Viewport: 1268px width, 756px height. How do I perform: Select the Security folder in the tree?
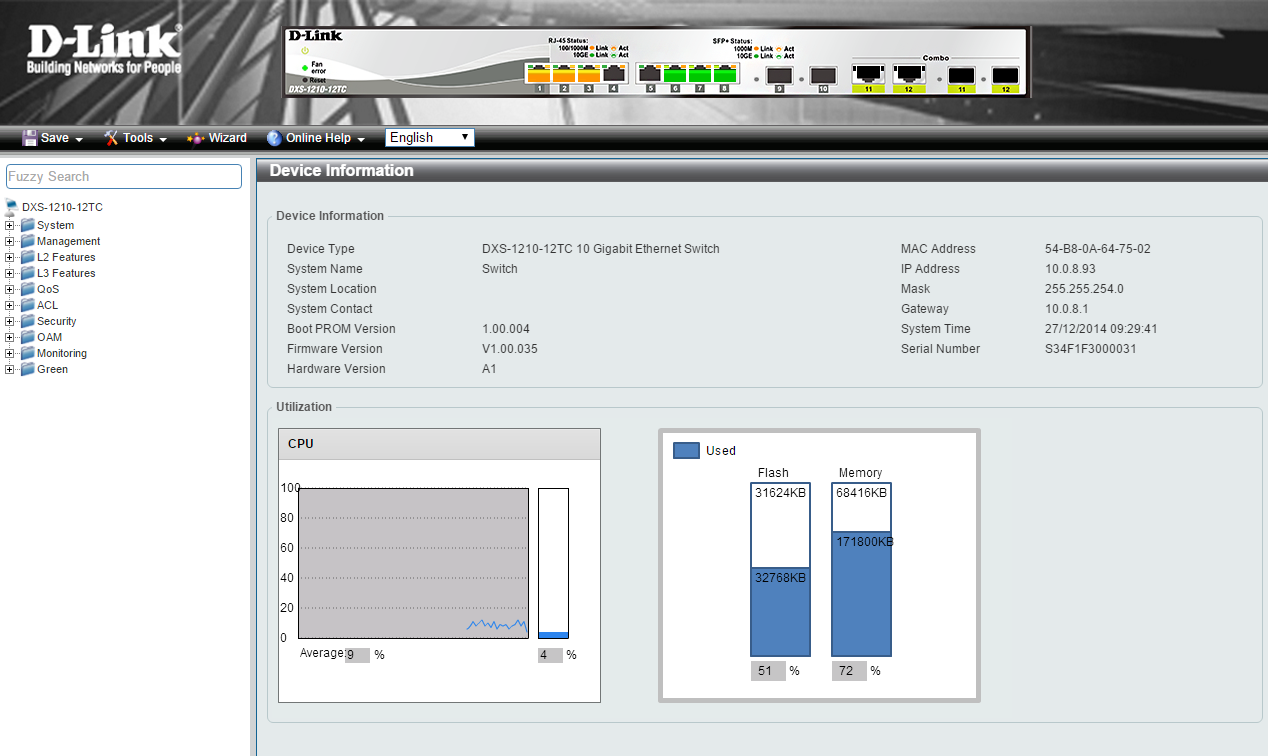point(56,321)
